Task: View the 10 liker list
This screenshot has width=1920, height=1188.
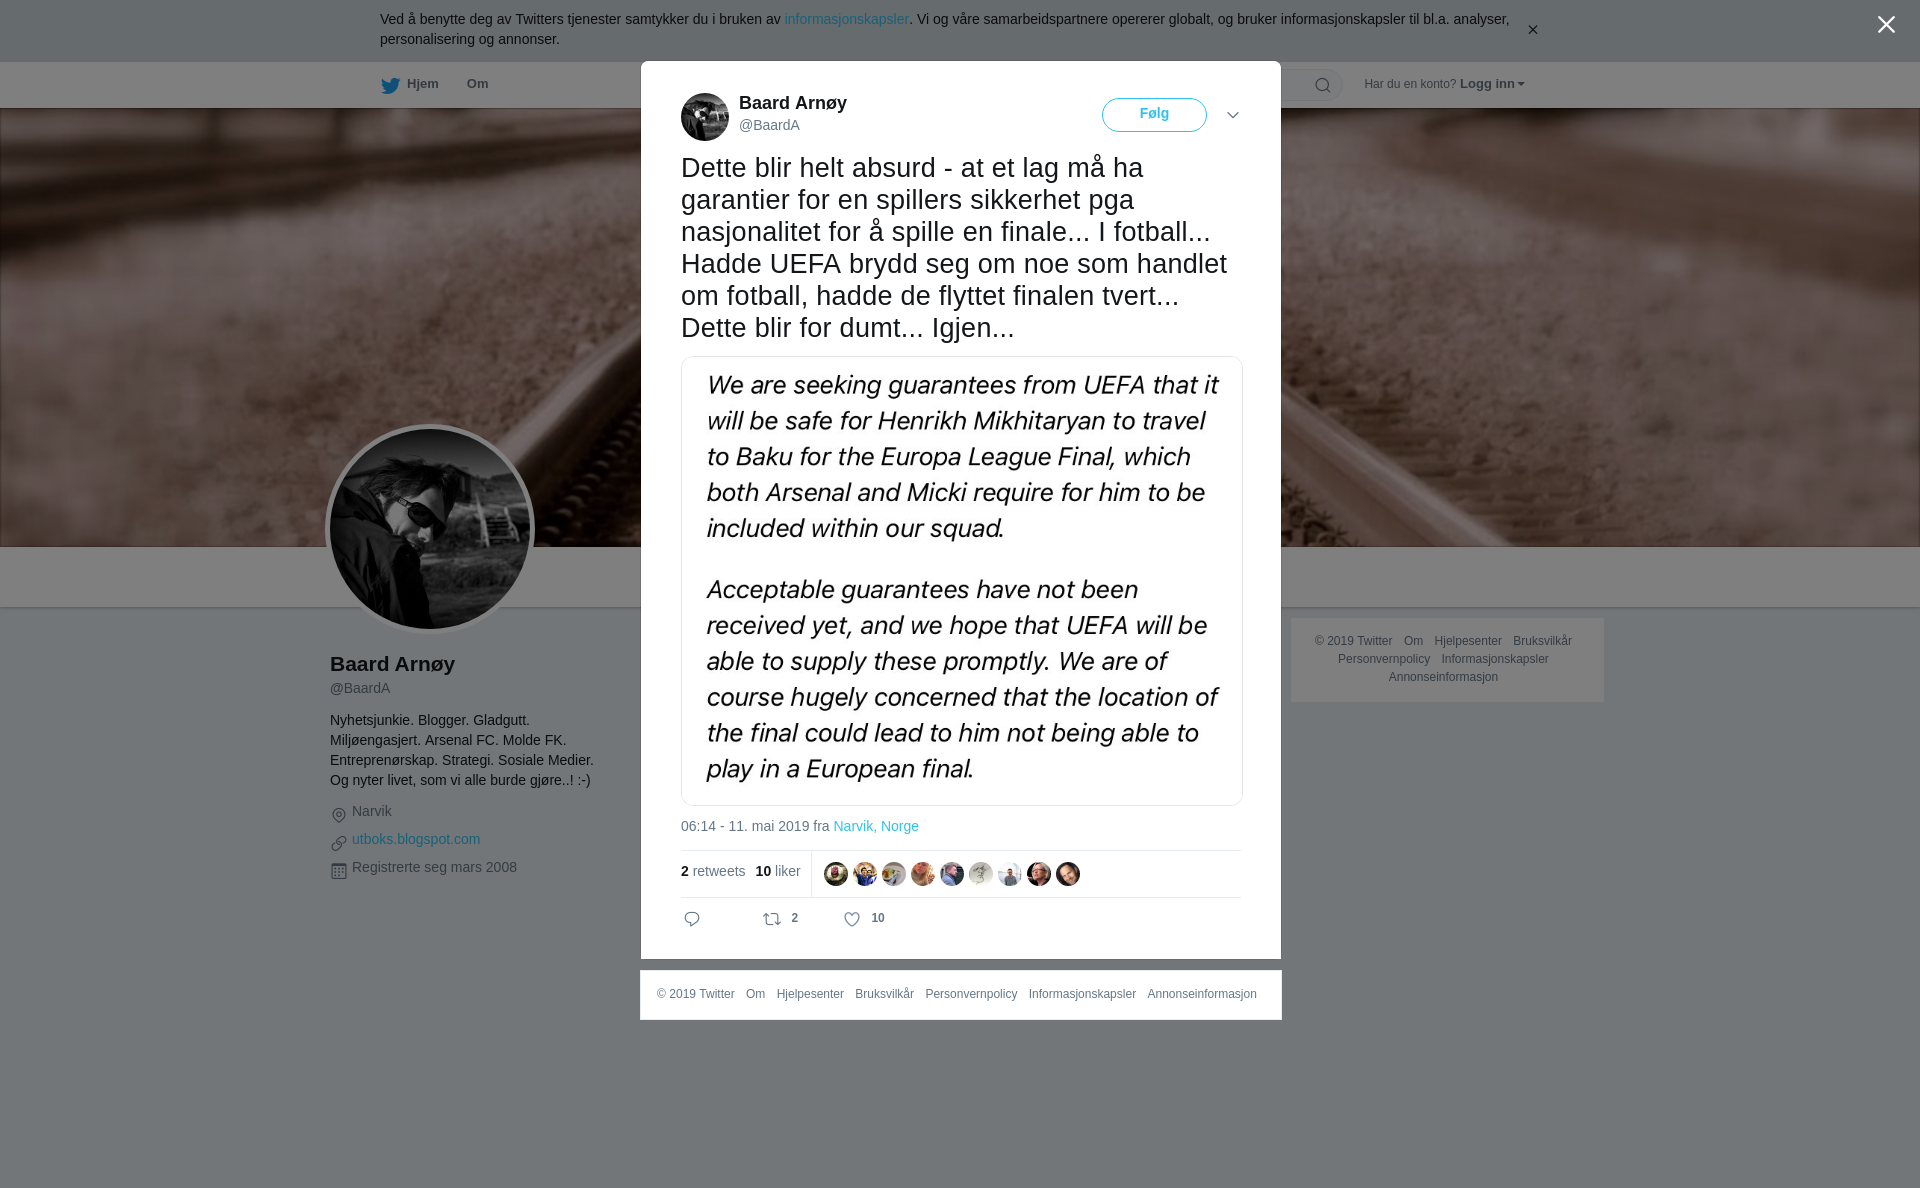Action: 778,871
